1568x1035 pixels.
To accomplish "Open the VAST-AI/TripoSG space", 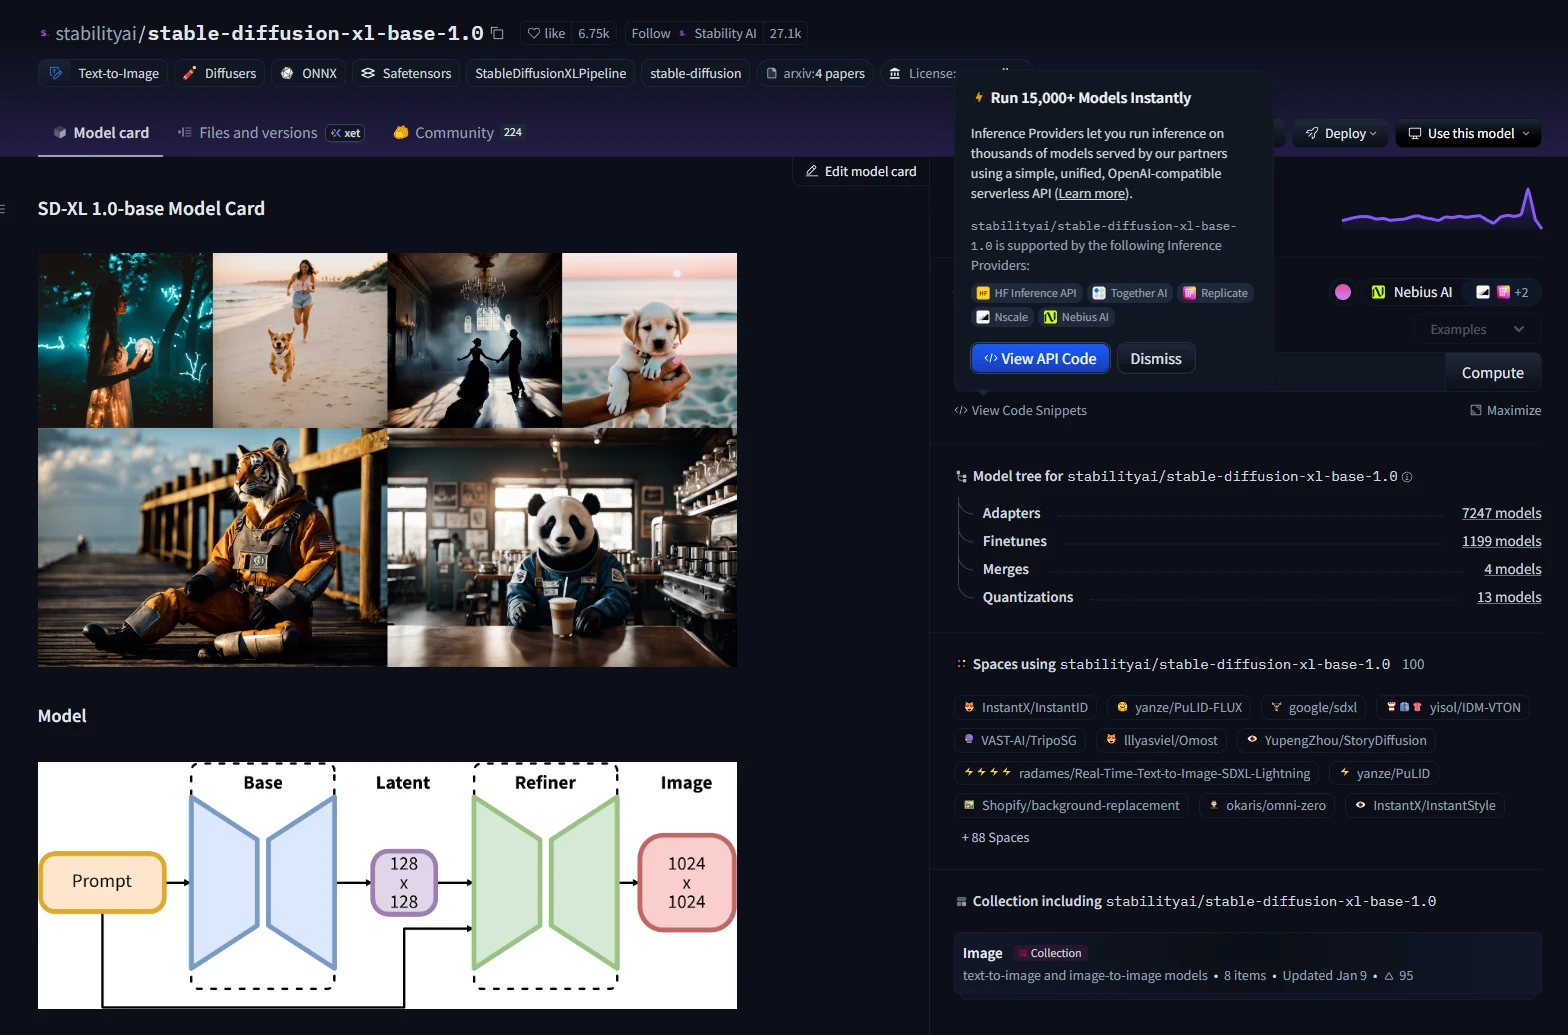I will 1020,741.
